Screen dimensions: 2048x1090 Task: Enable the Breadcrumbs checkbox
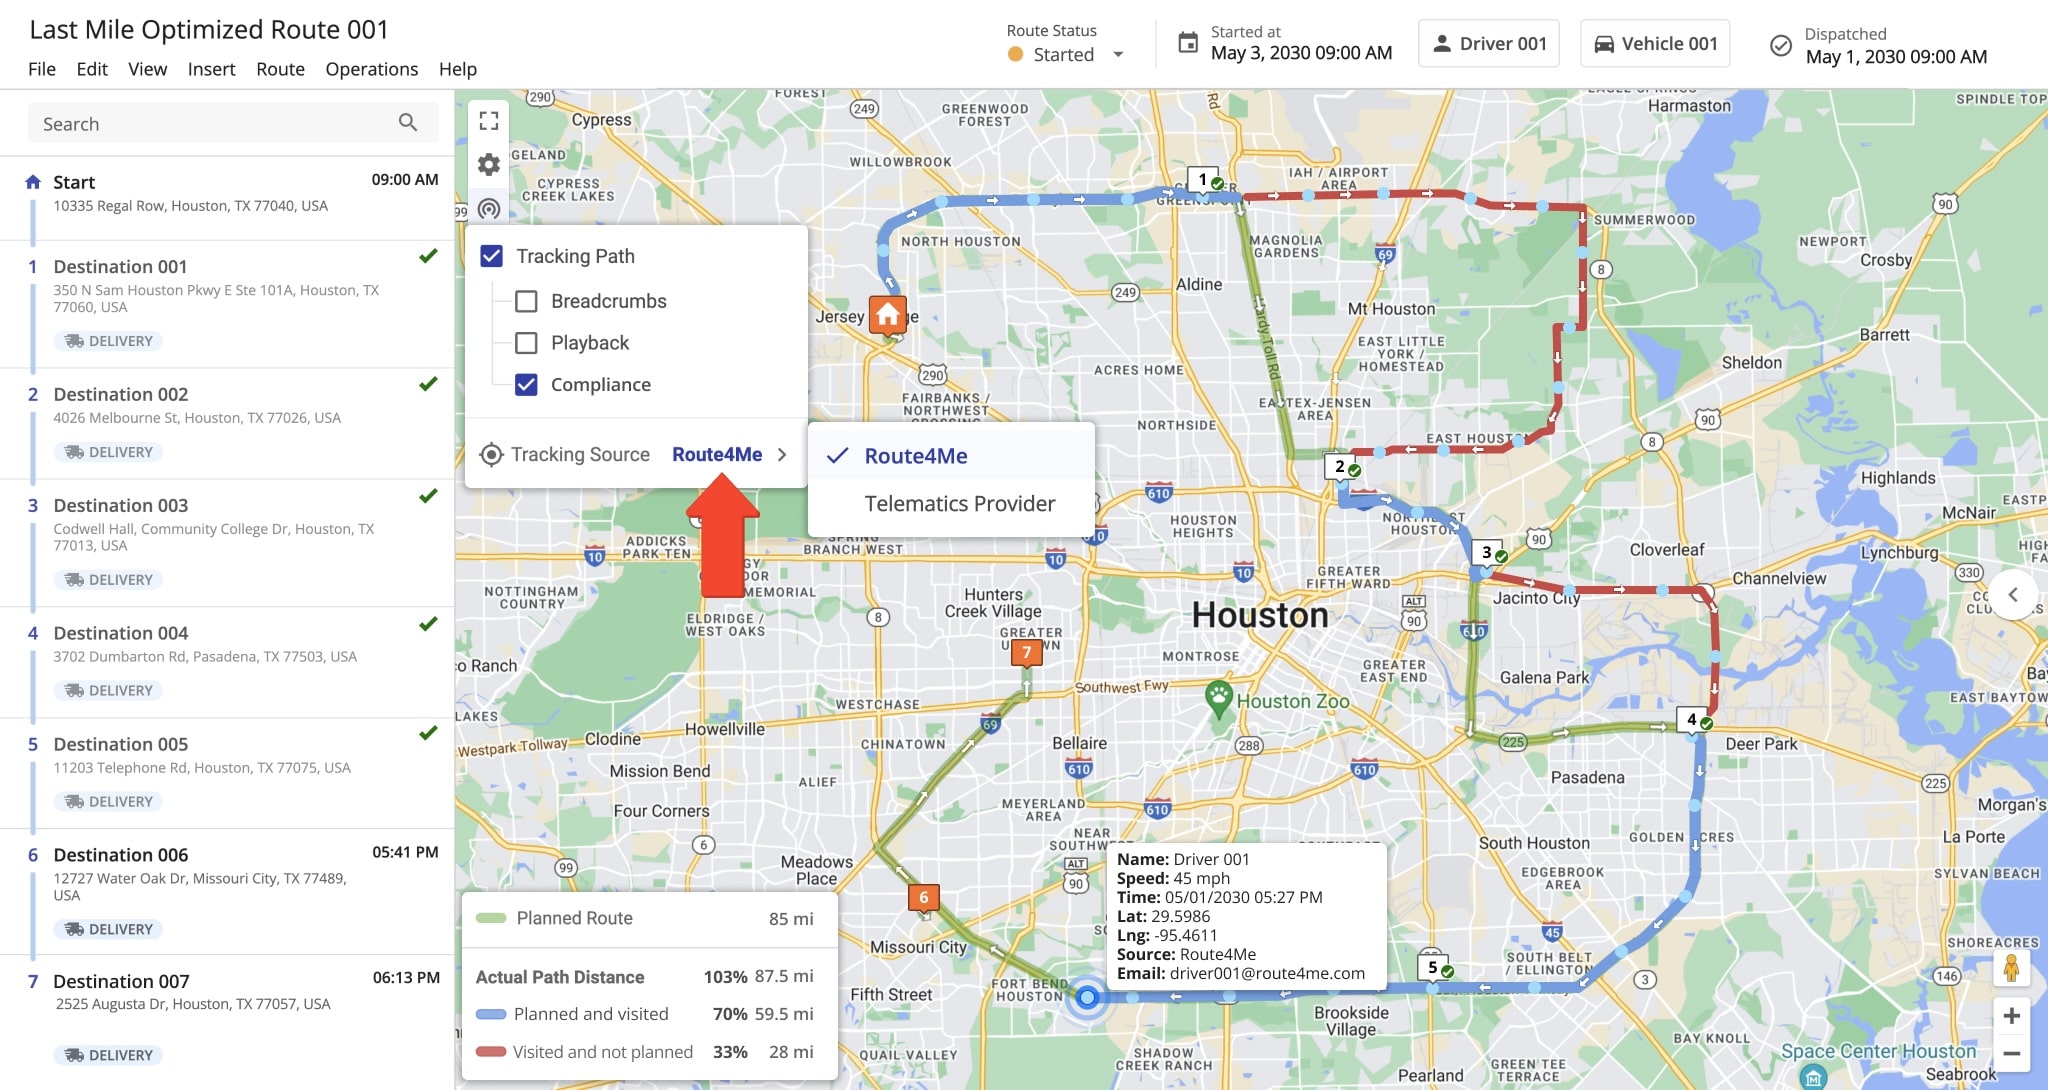pyautogui.click(x=527, y=300)
